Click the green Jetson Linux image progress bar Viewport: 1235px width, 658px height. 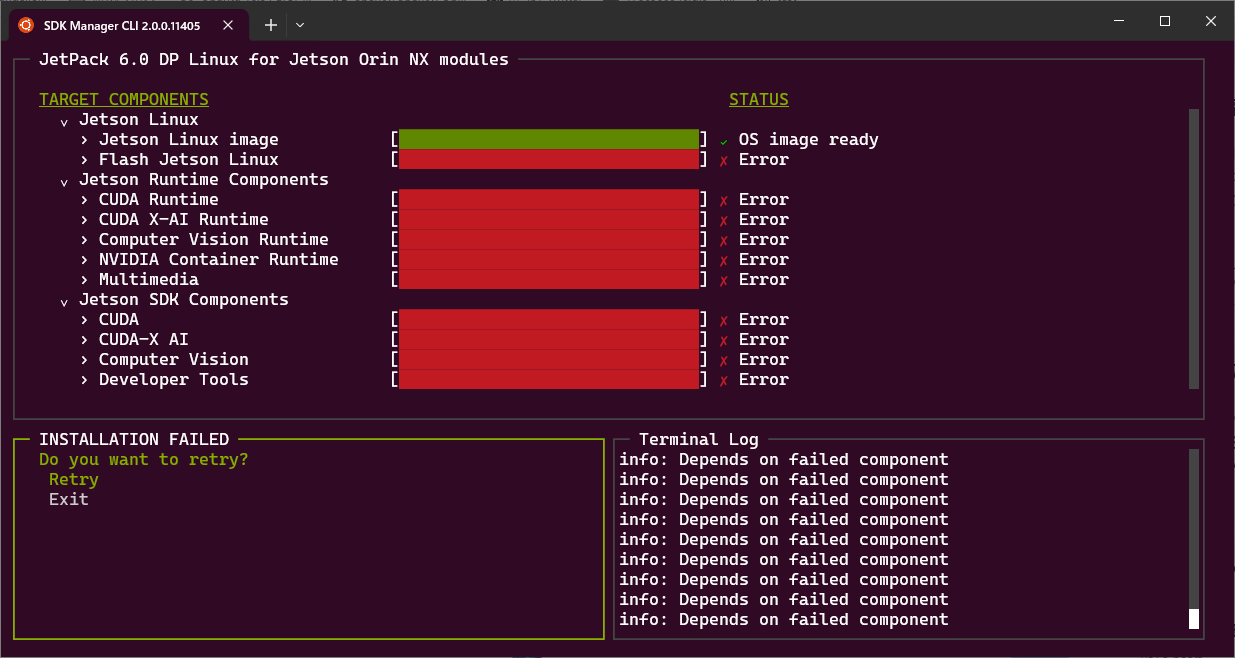pyautogui.click(x=549, y=139)
